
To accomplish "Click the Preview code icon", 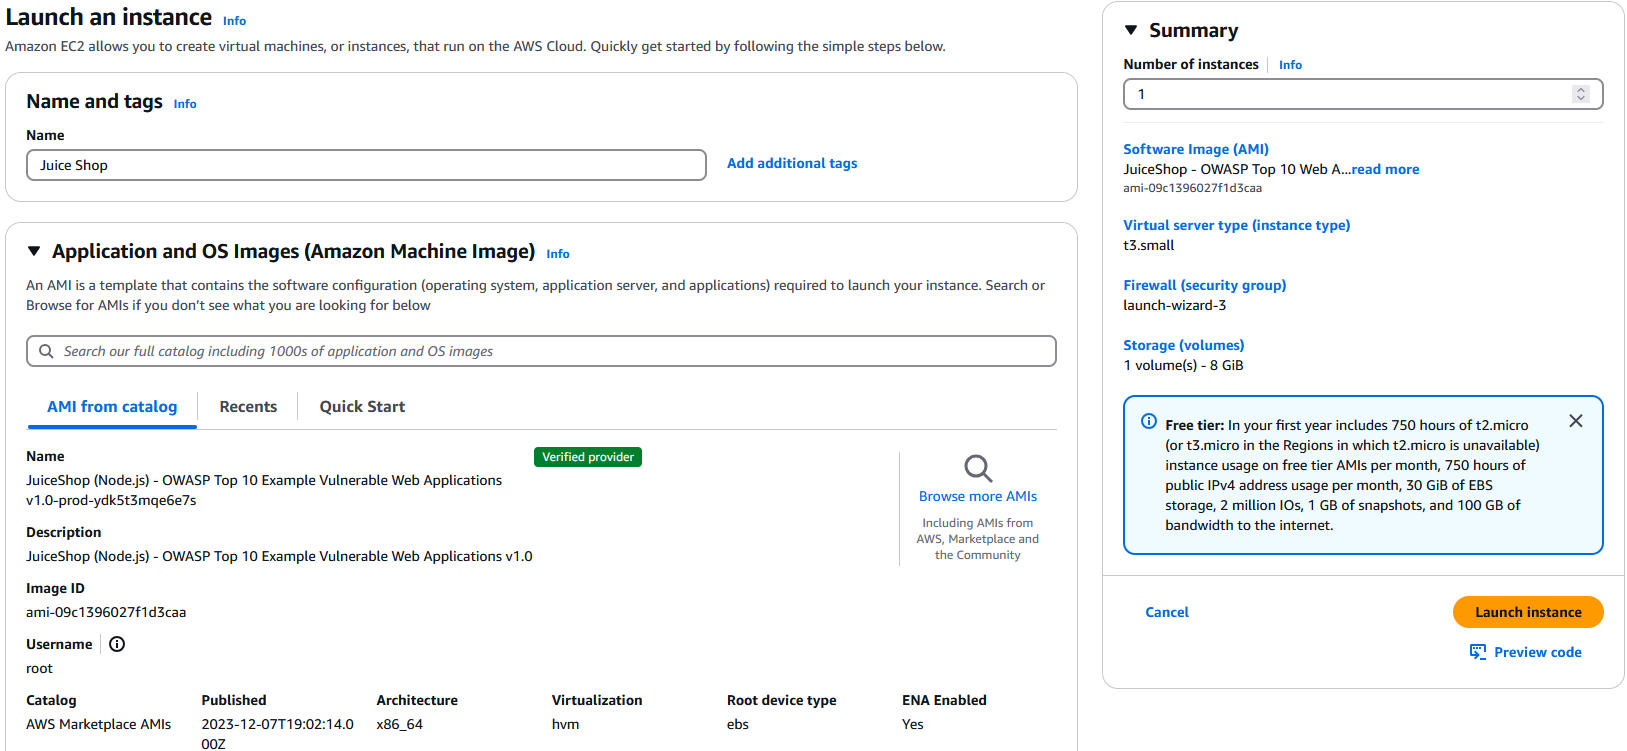I will [x=1478, y=652].
